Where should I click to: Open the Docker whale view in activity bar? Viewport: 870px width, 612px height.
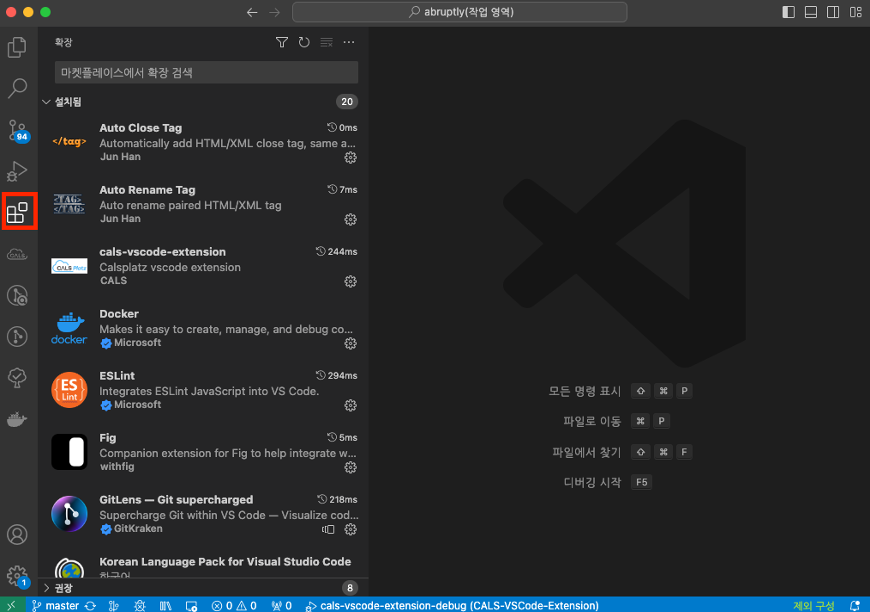tap(17, 419)
